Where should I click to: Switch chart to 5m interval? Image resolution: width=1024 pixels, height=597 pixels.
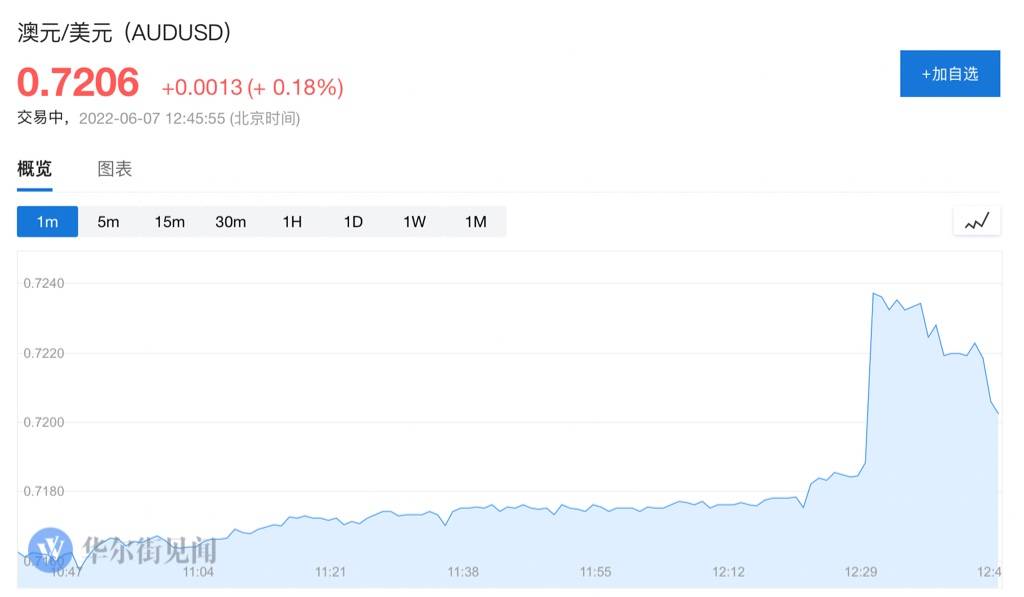click(x=108, y=222)
